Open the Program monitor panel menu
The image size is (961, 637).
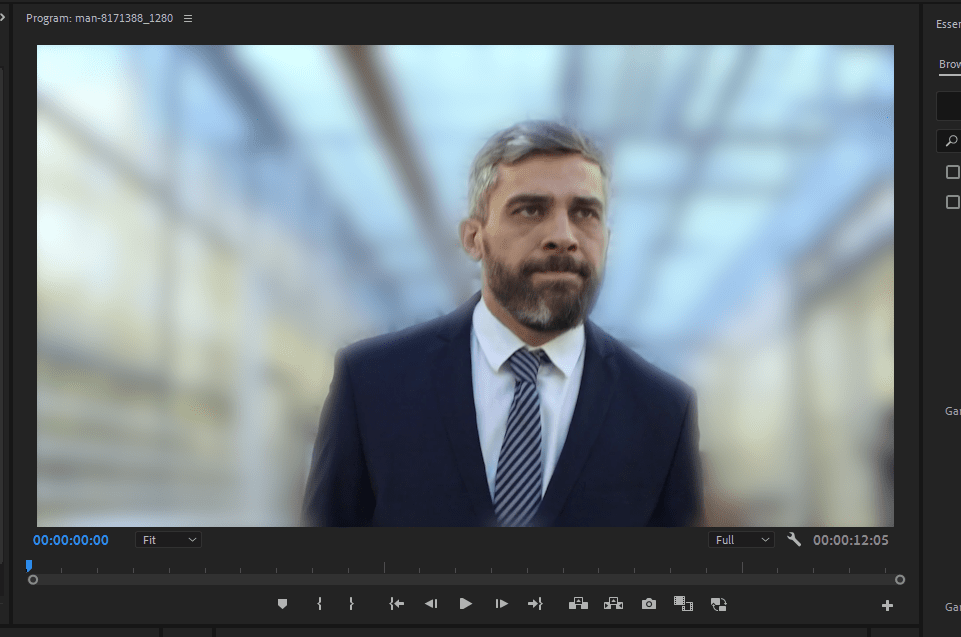tap(188, 19)
